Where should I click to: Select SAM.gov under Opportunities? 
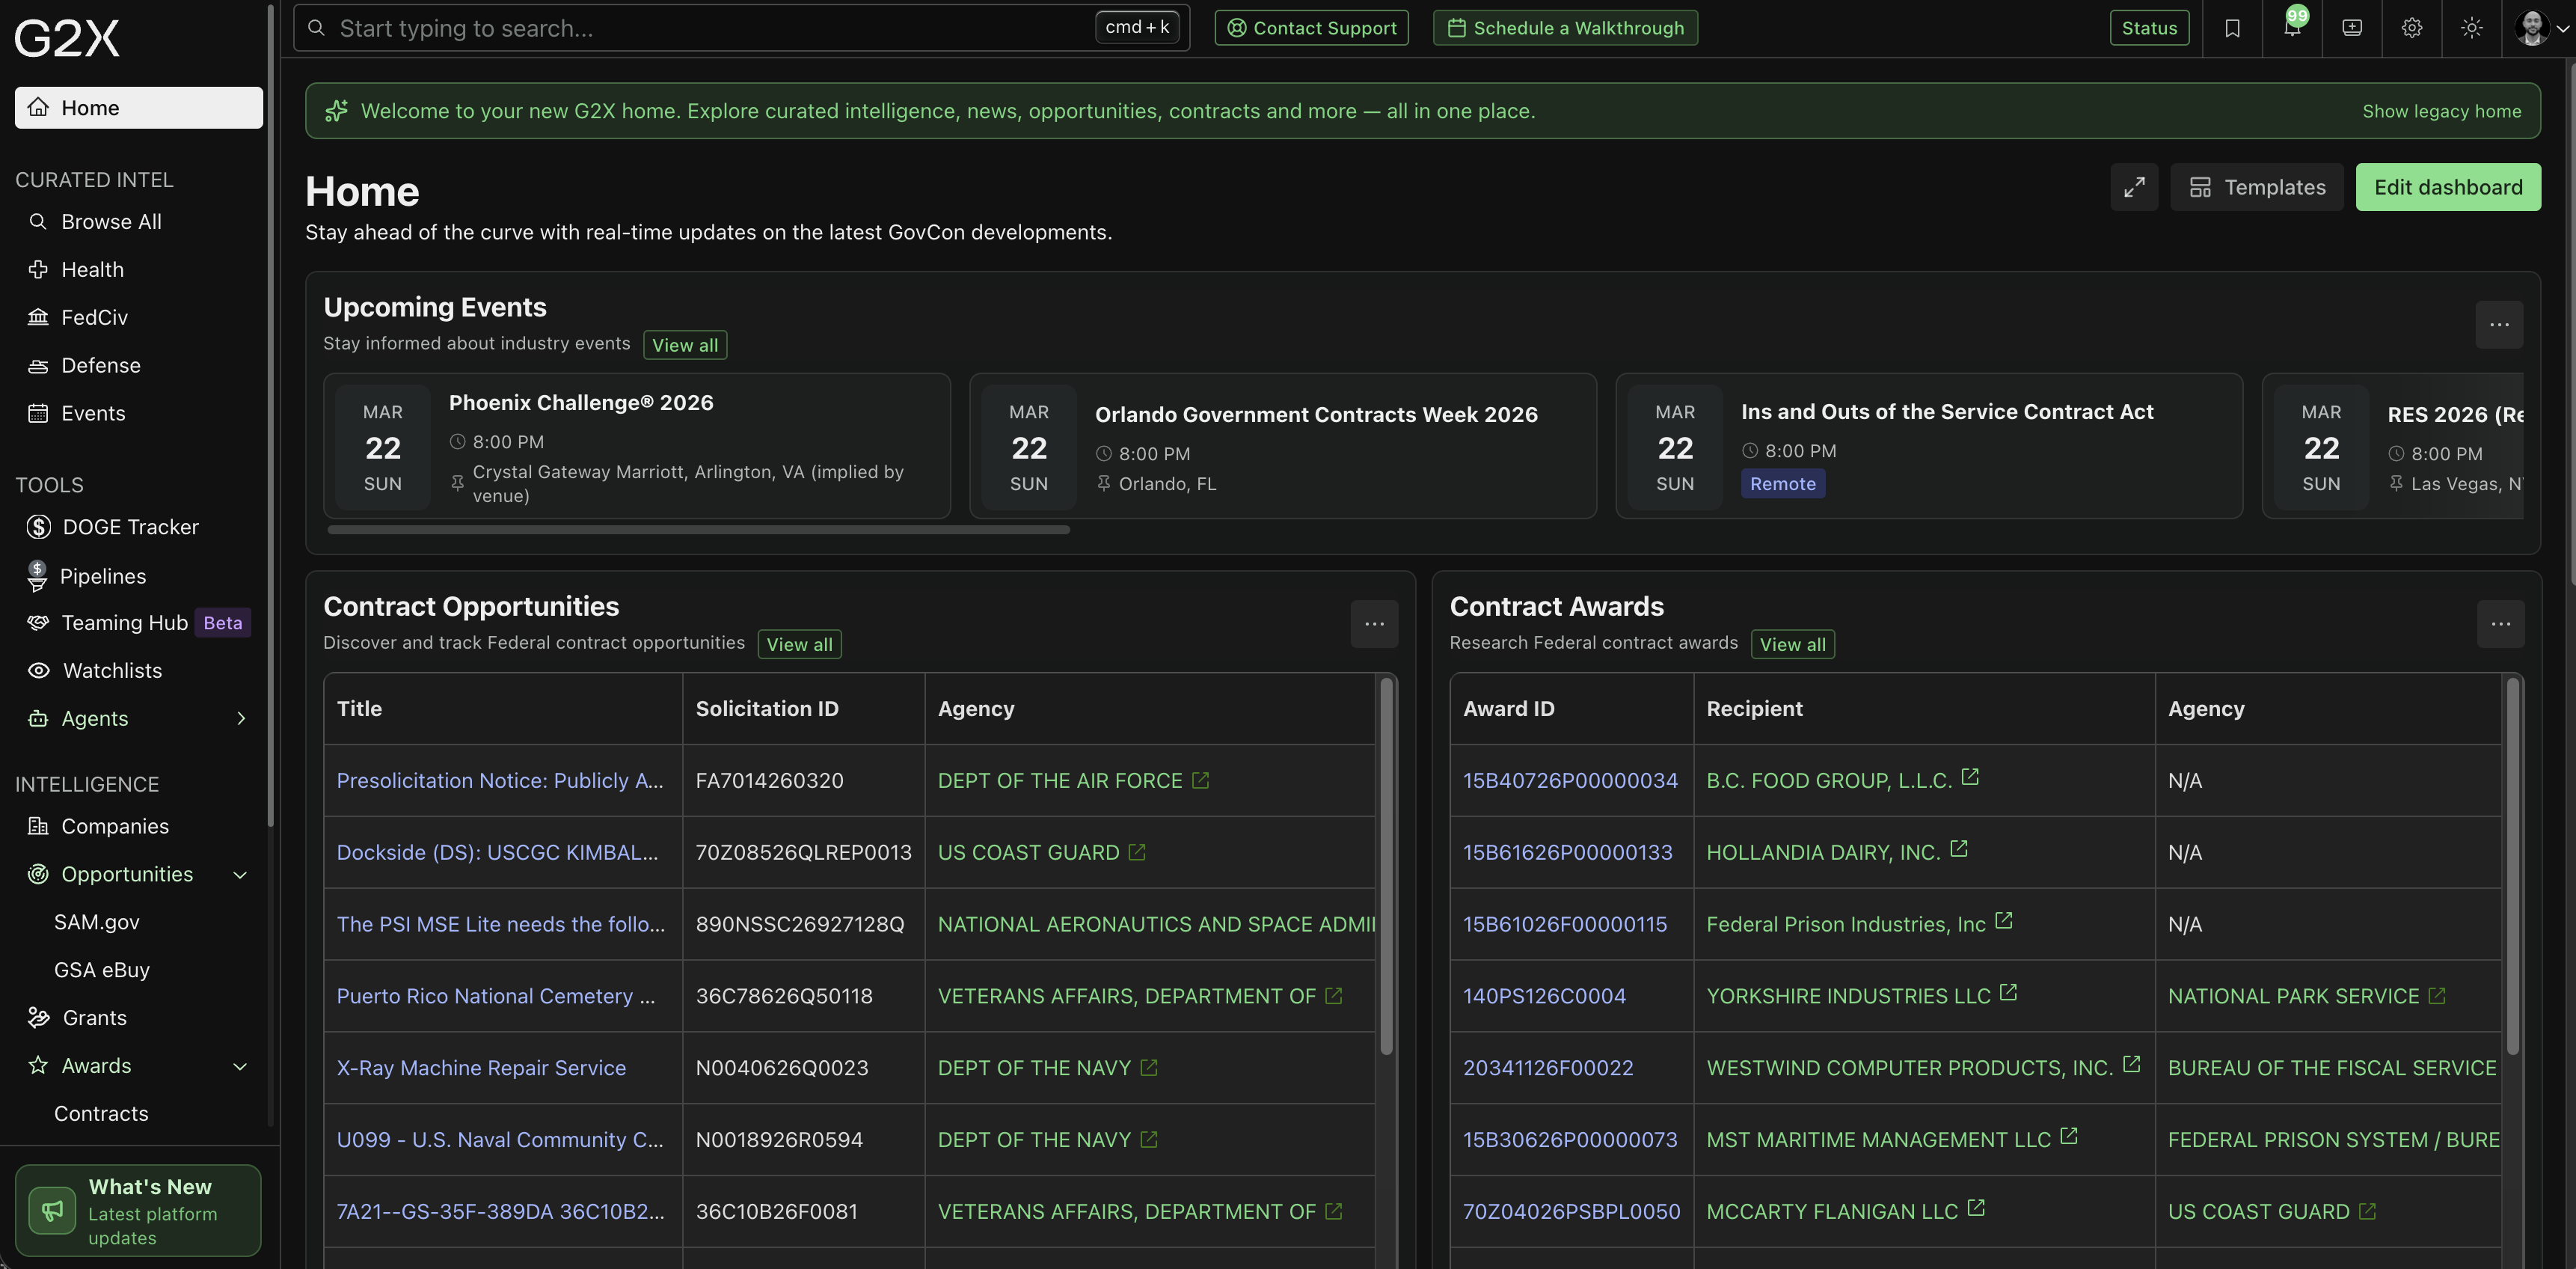[x=97, y=922]
